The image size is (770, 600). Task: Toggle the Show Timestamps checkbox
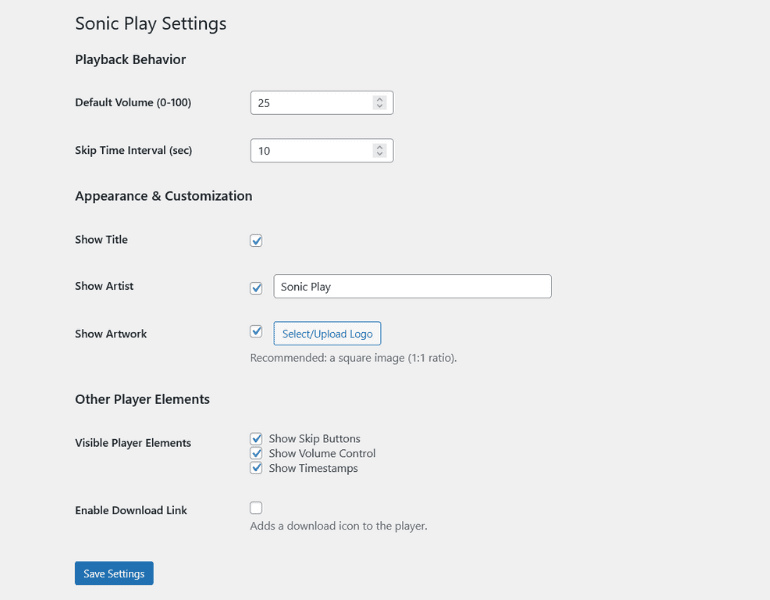[256, 468]
